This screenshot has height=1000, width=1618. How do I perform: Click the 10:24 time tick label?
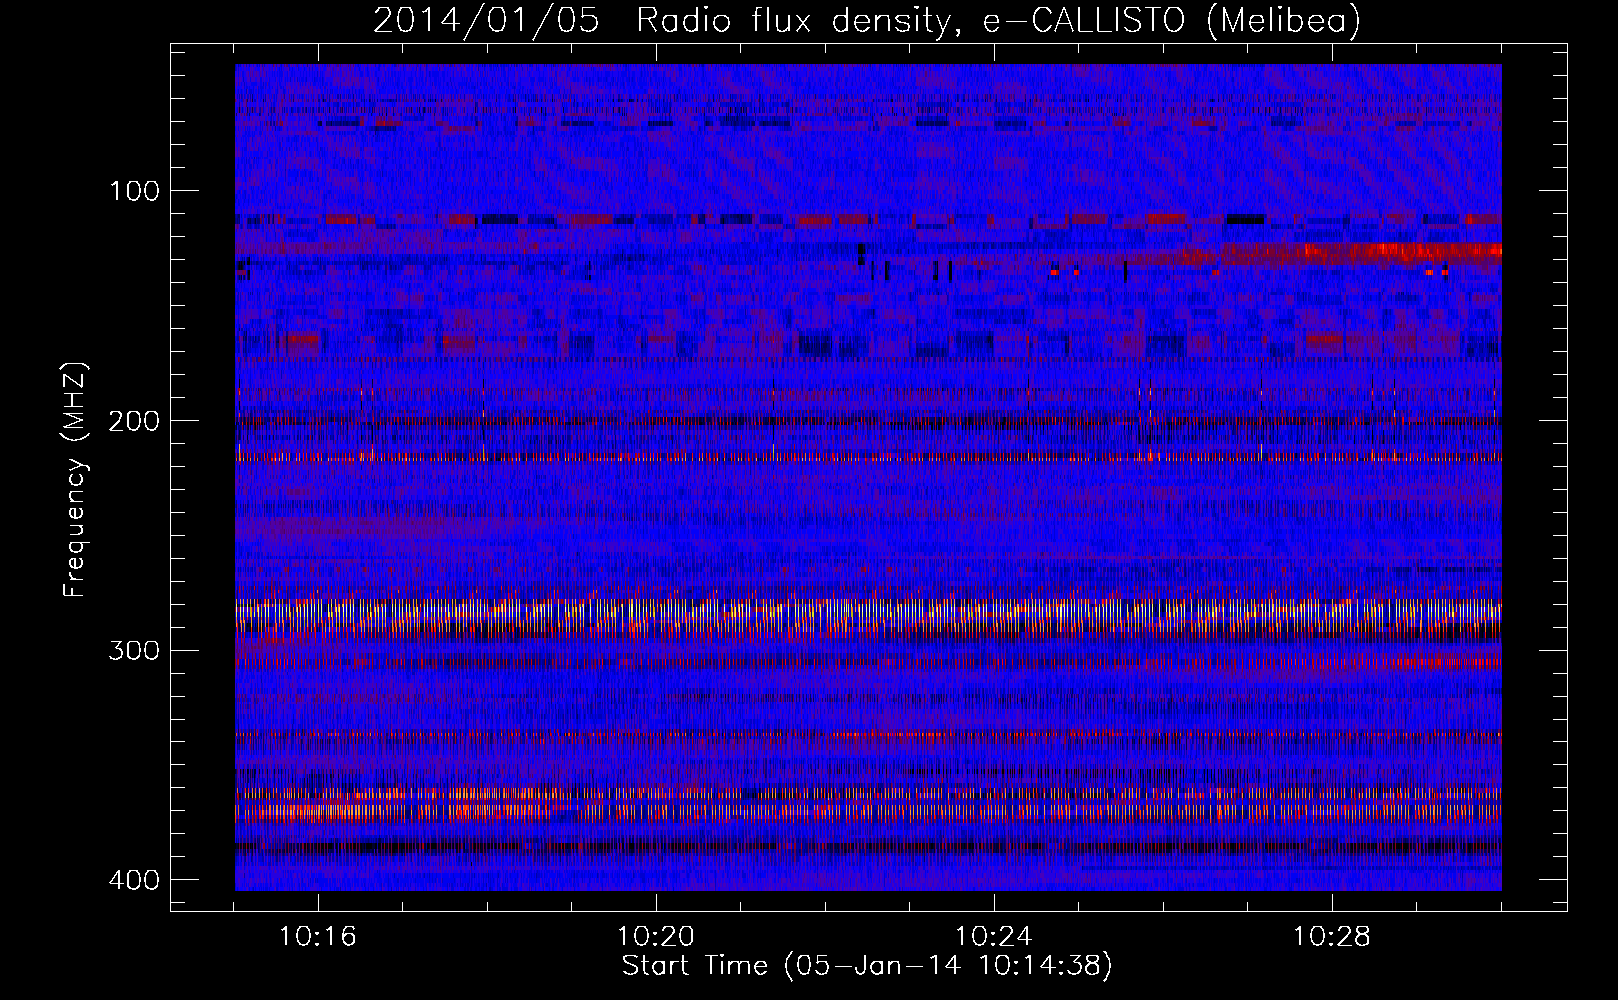(994, 937)
